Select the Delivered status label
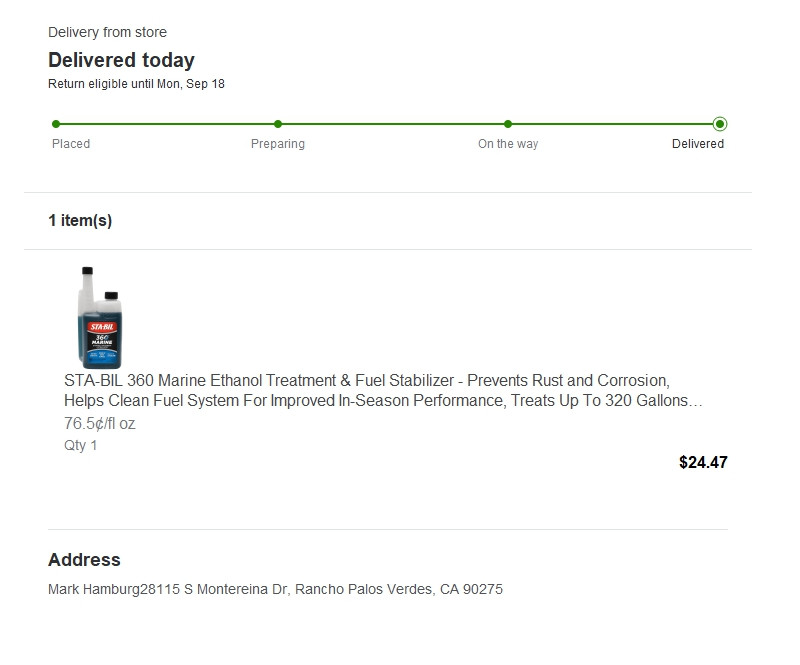Image resolution: width=800 pixels, height=665 pixels. 698,144
